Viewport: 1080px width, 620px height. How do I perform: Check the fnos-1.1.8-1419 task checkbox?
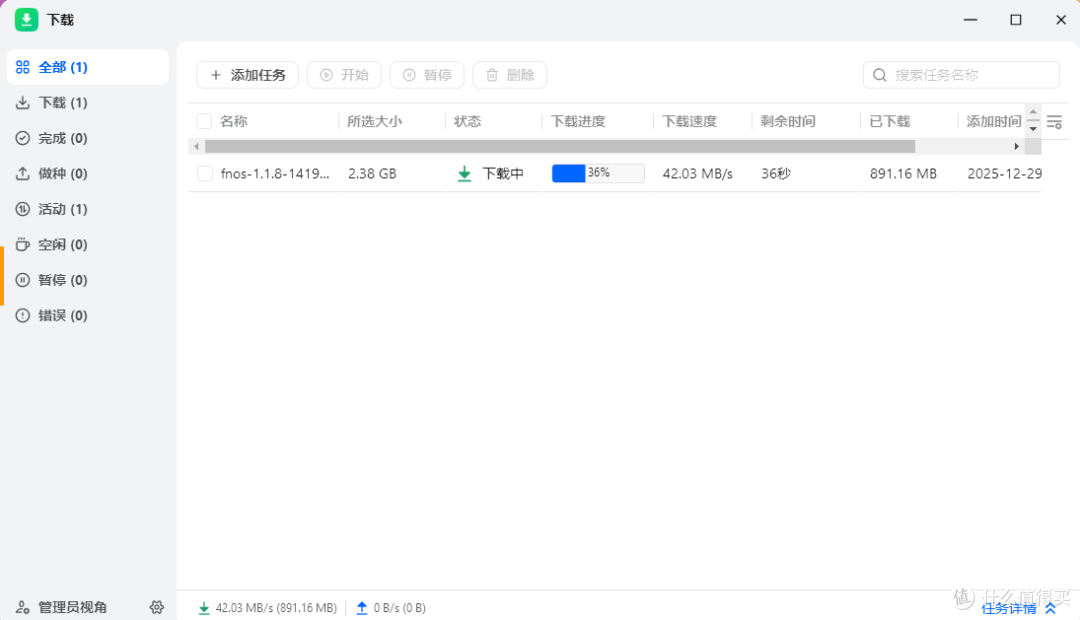pos(205,174)
